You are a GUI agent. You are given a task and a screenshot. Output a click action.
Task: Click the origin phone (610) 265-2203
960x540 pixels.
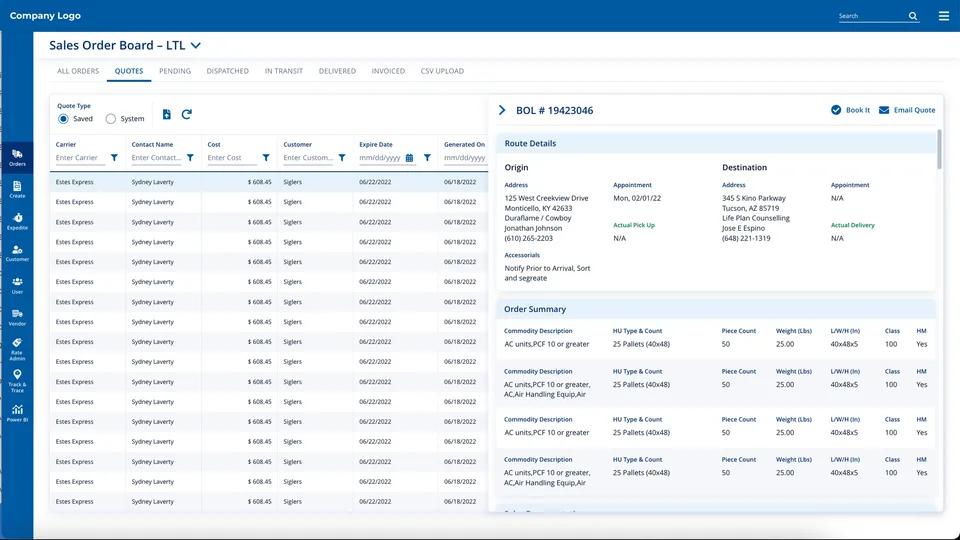(528, 238)
